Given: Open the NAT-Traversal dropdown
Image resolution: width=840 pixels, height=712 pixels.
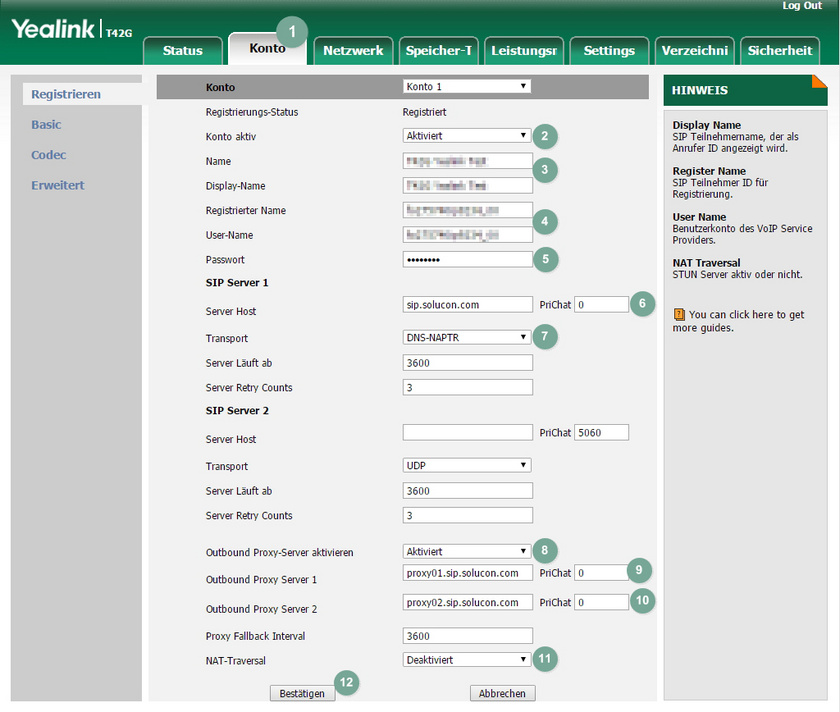Looking at the screenshot, I should coord(466,660).
